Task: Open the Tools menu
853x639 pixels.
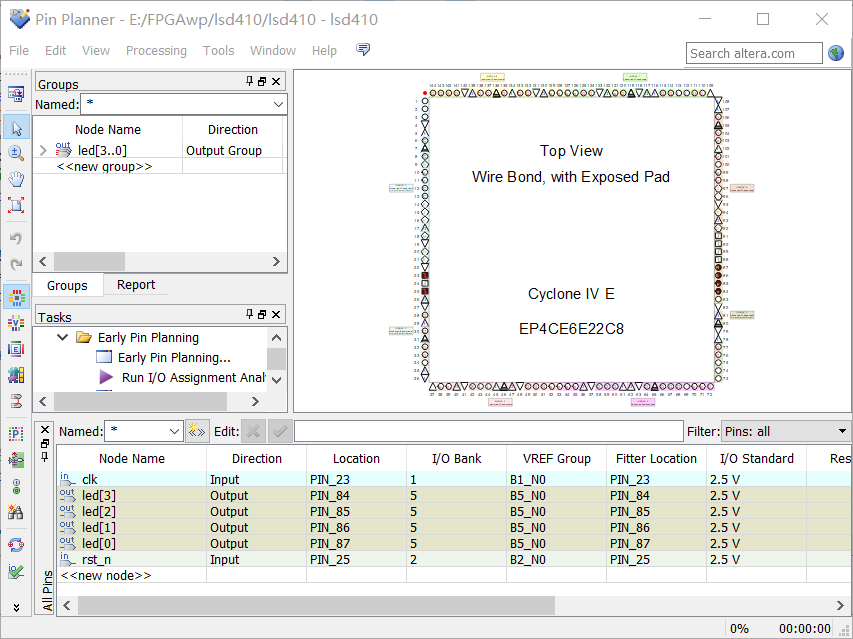Action: (218, 51)
